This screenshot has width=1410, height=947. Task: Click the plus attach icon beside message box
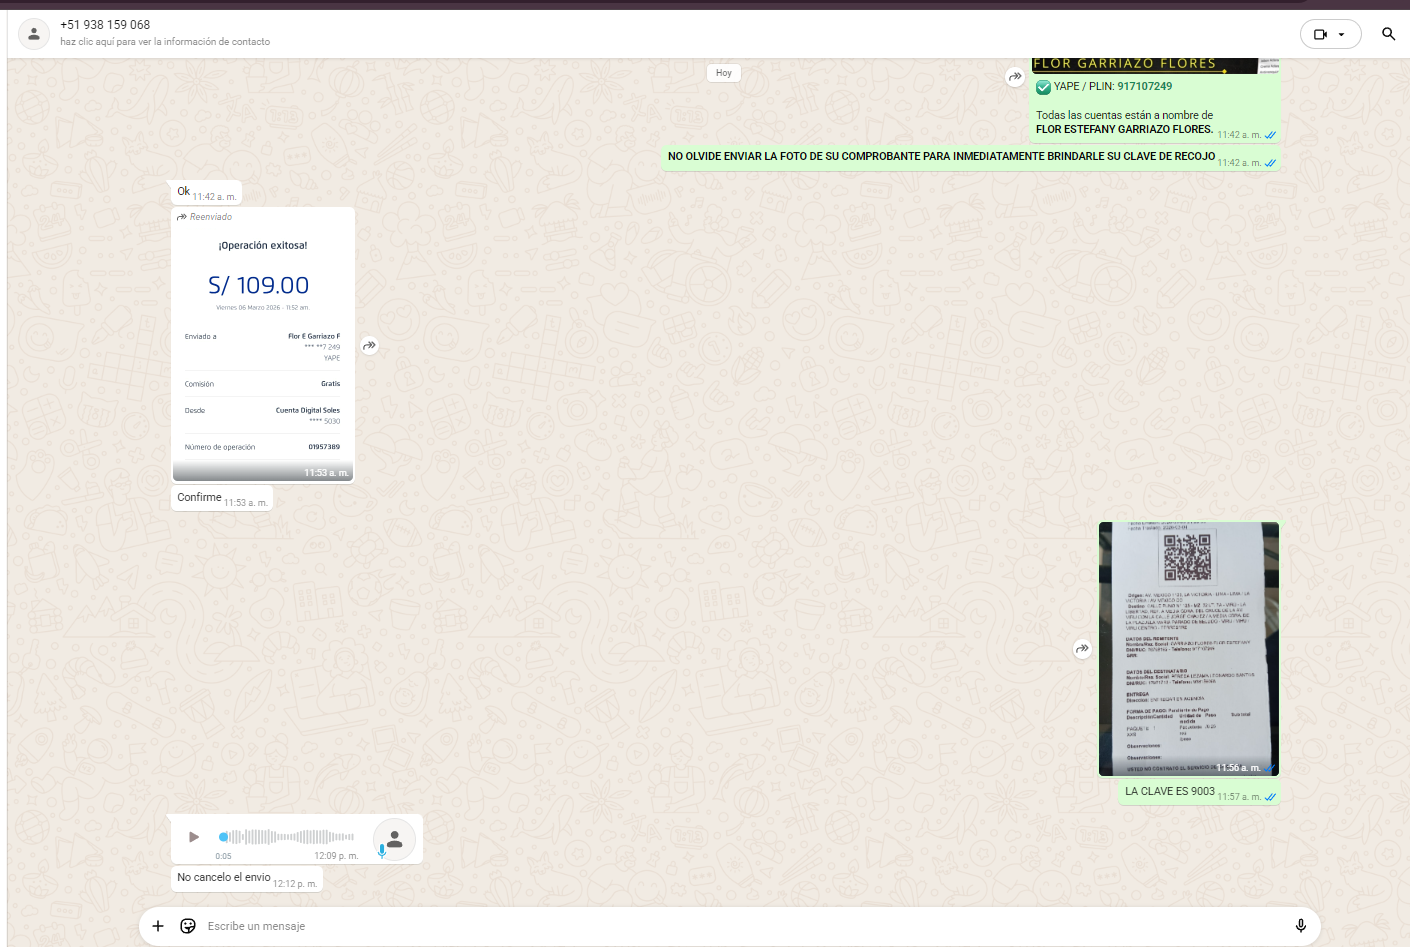tap(158, 926)
